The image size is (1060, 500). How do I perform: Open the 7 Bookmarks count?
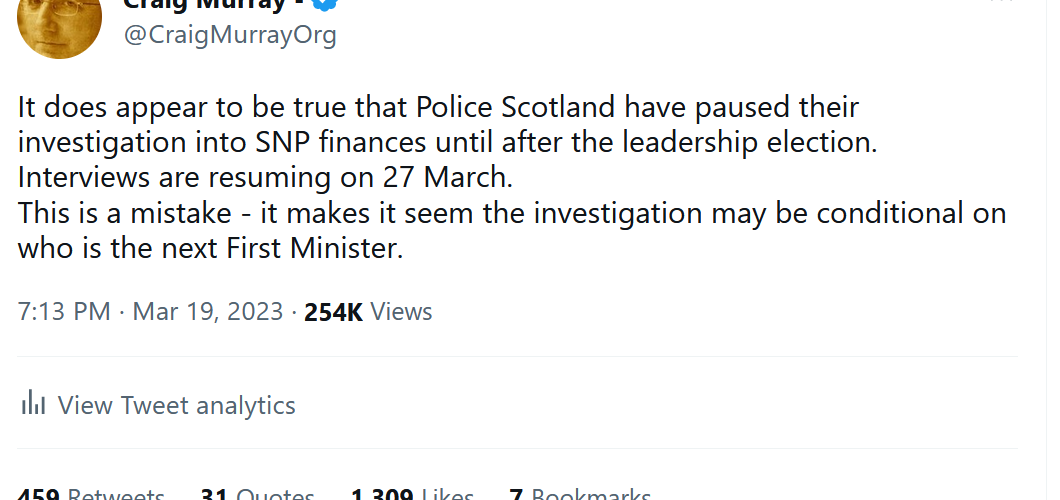click(x=580, y=494)
